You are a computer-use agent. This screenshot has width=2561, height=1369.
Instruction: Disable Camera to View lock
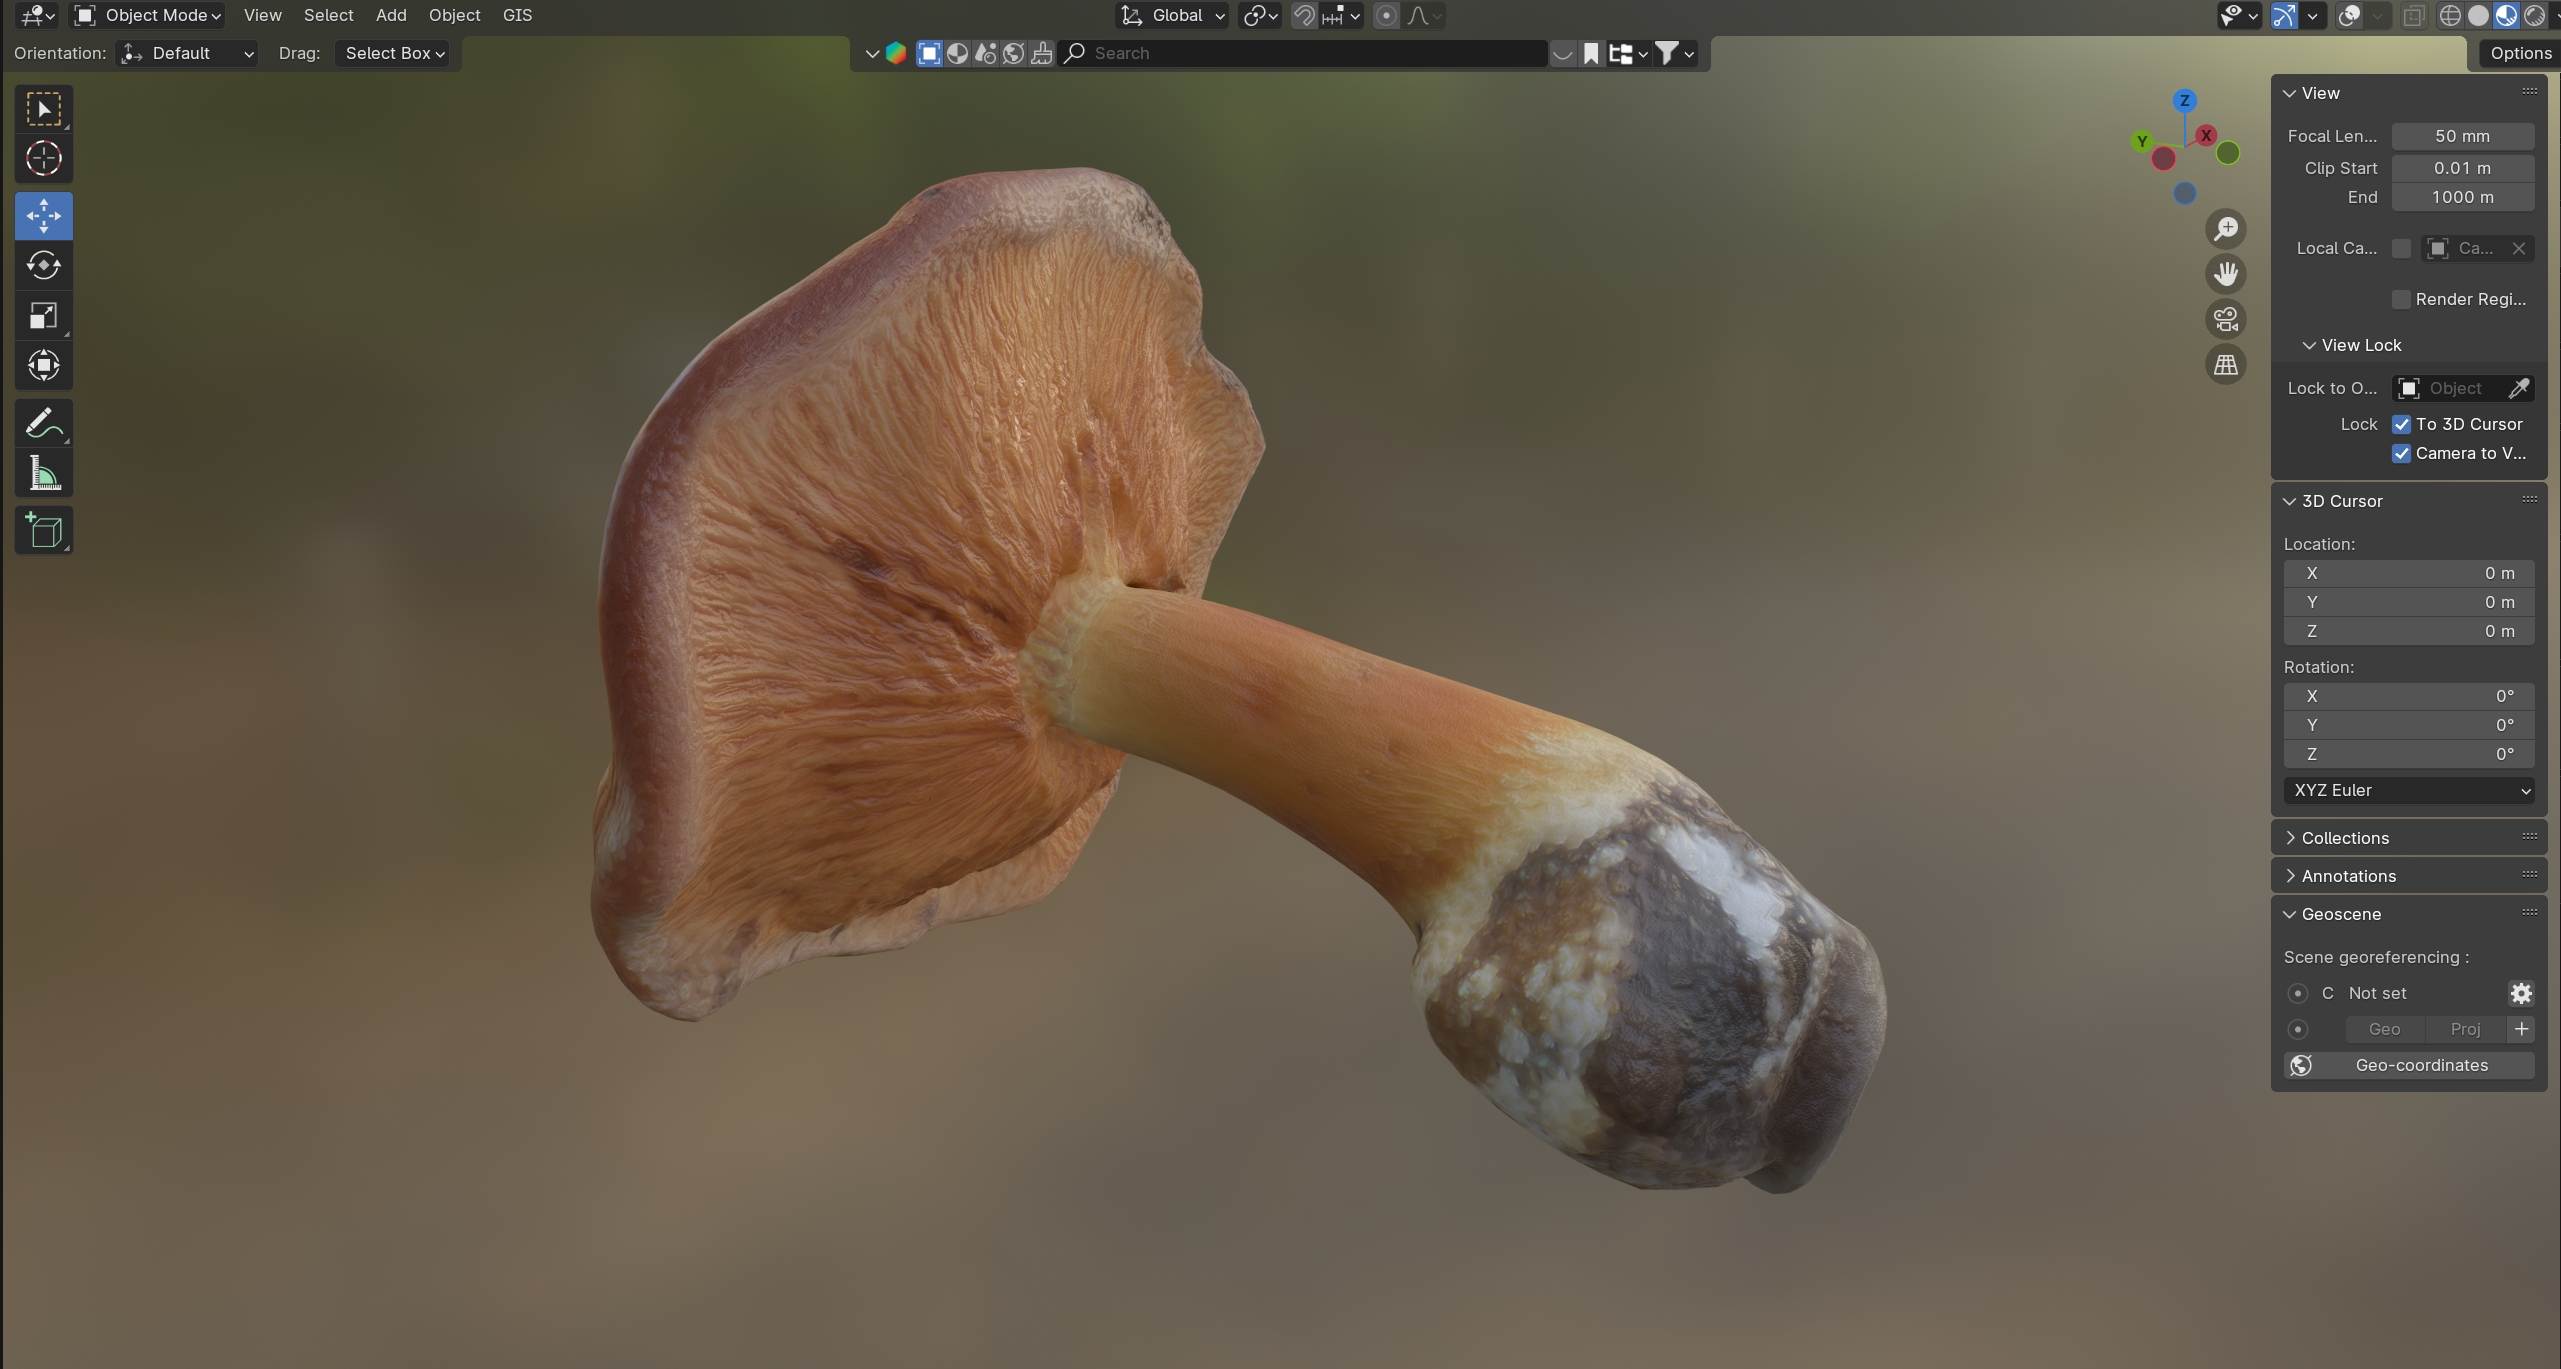pos(2401,453)
